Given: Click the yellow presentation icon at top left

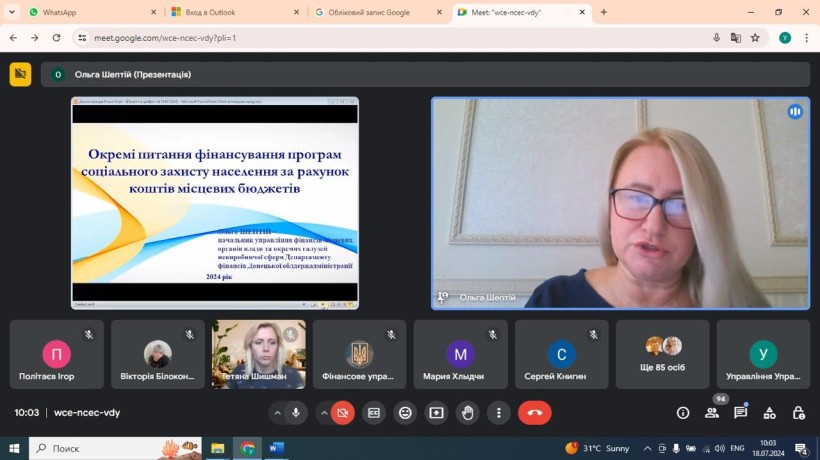Looking at the screenshot, I should (x=20, y=74).
